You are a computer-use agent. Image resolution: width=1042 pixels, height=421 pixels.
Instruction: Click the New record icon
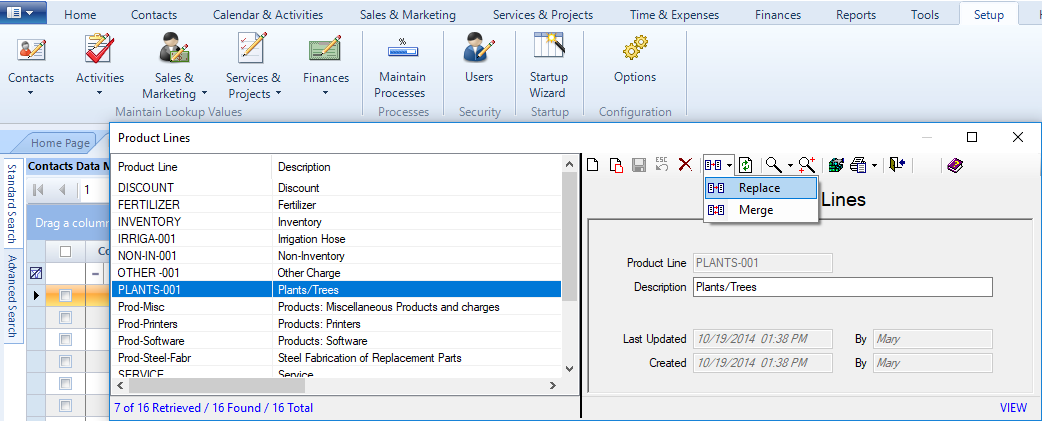tap(593, 165)
